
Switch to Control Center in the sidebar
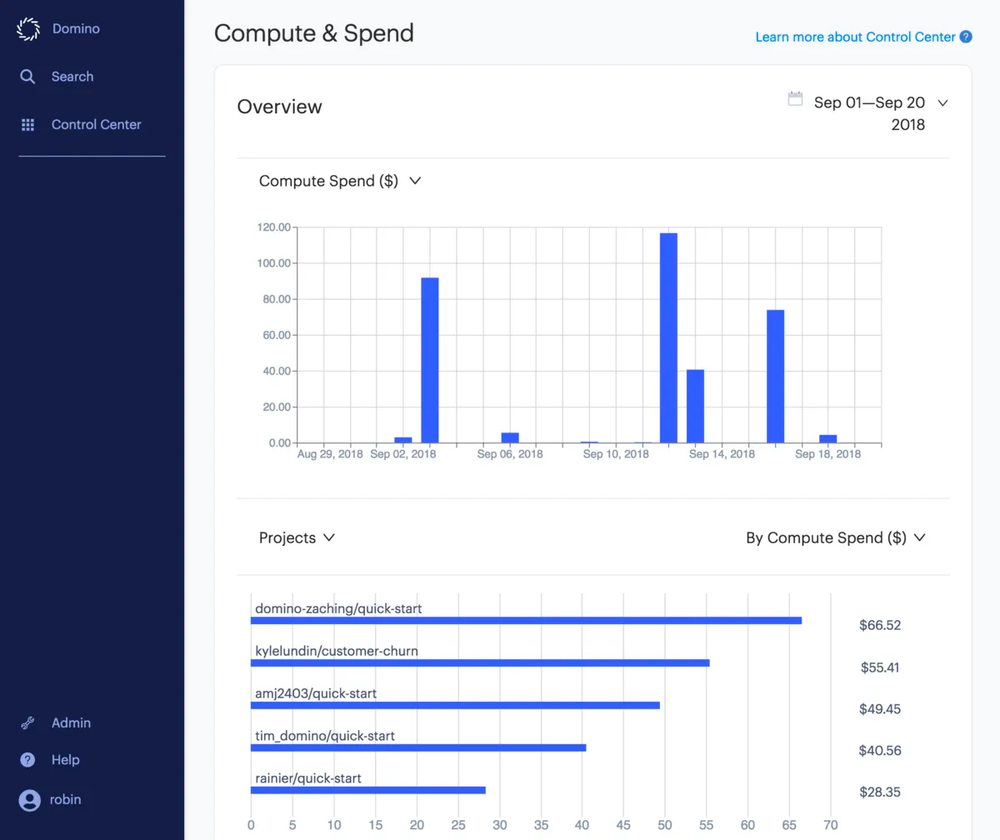tap(96, 124)
